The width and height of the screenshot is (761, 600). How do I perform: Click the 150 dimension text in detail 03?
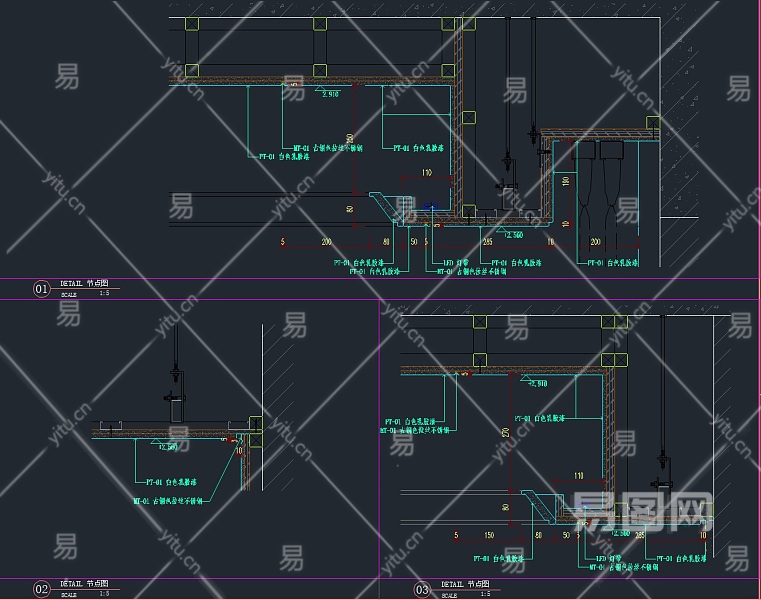coord(487,536)
